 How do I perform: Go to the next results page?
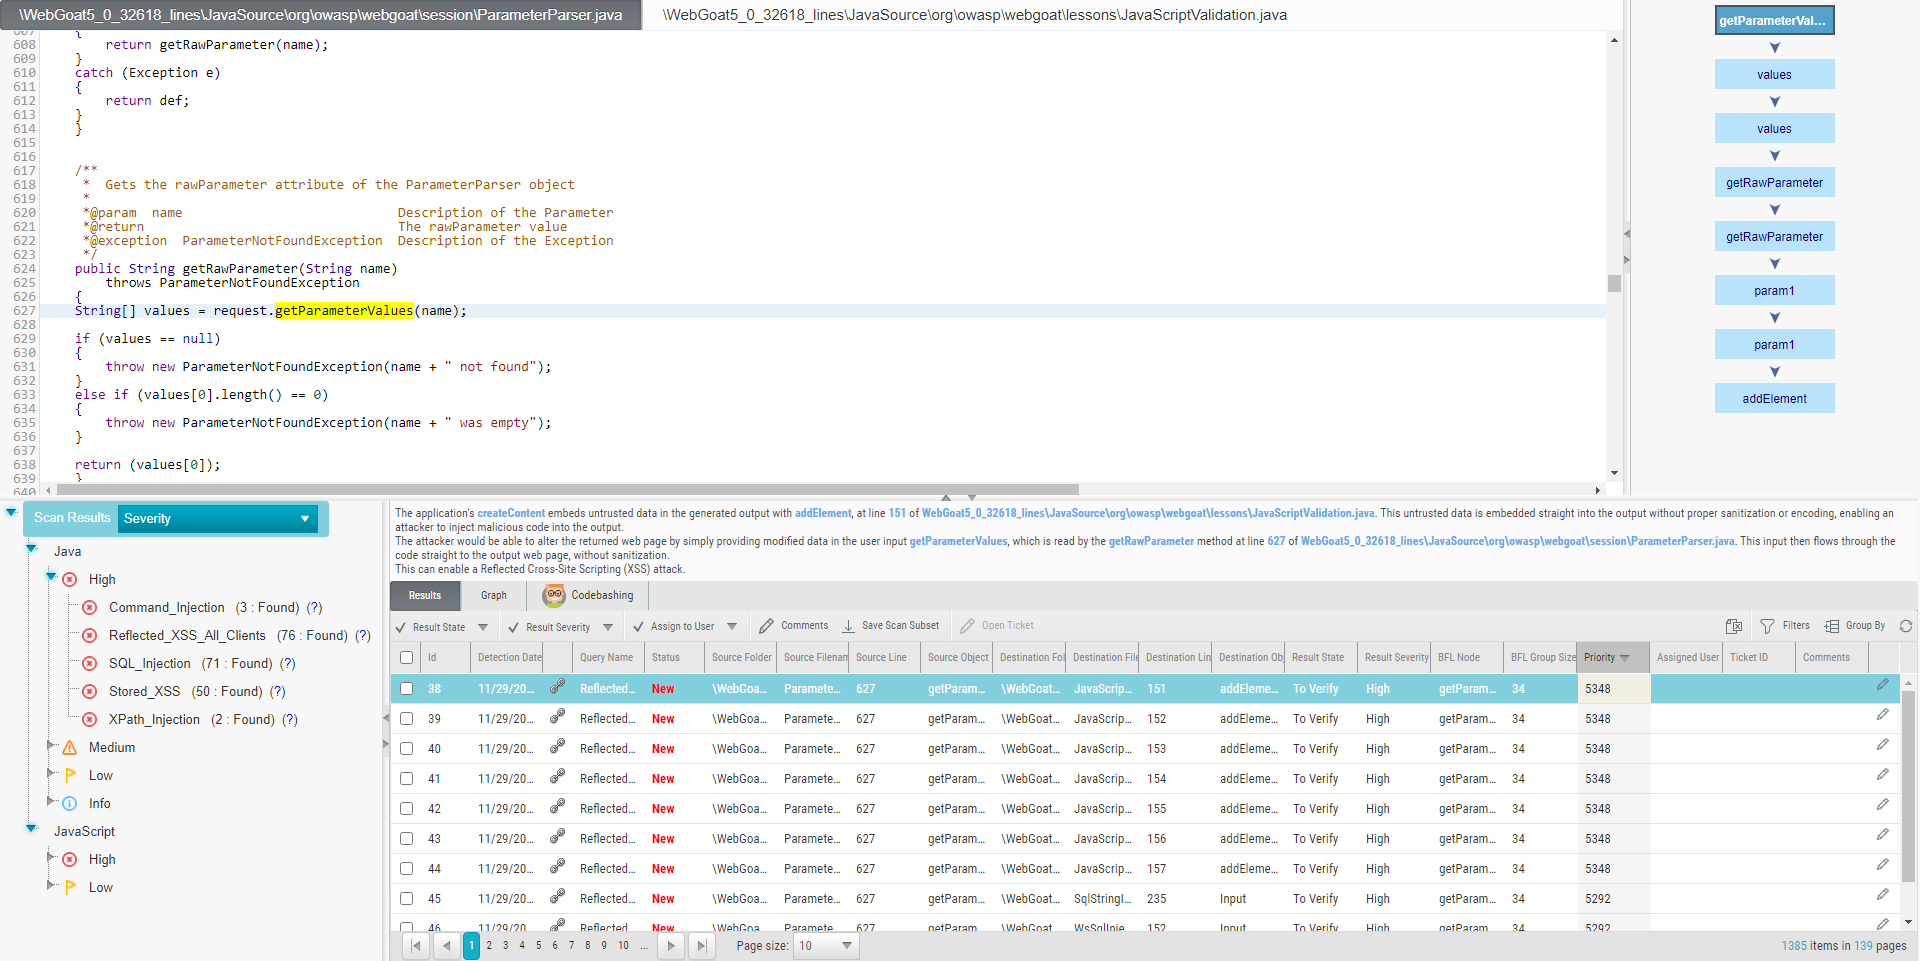[671, 946]
